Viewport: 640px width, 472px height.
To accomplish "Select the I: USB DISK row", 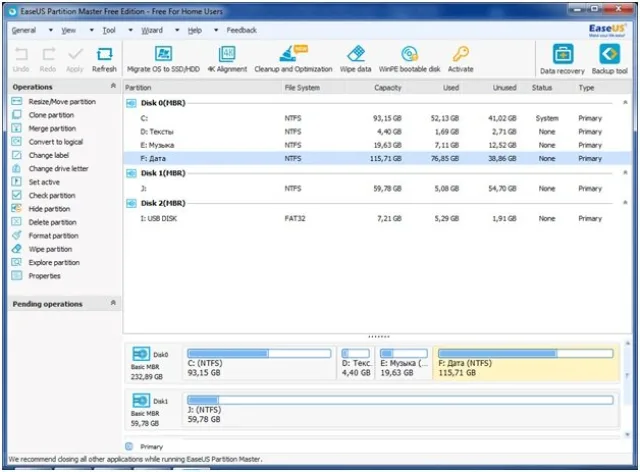I will [x=376, y=218].
